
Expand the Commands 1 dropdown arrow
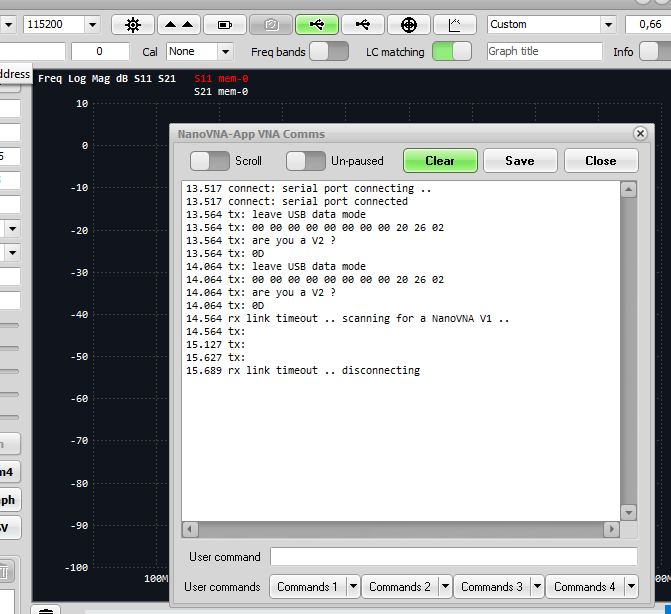coord(353,586)
